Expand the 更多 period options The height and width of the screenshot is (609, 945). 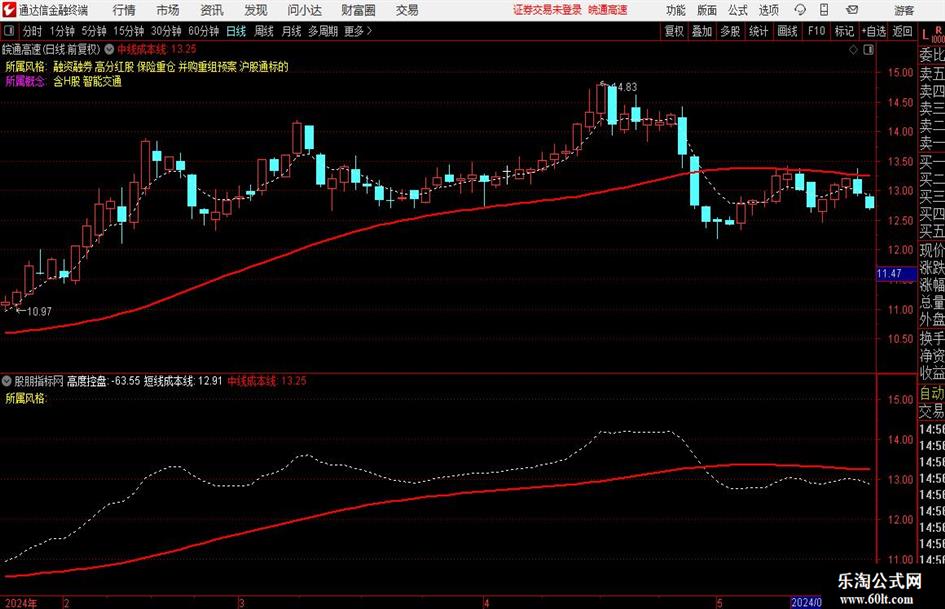click(358, 31)
